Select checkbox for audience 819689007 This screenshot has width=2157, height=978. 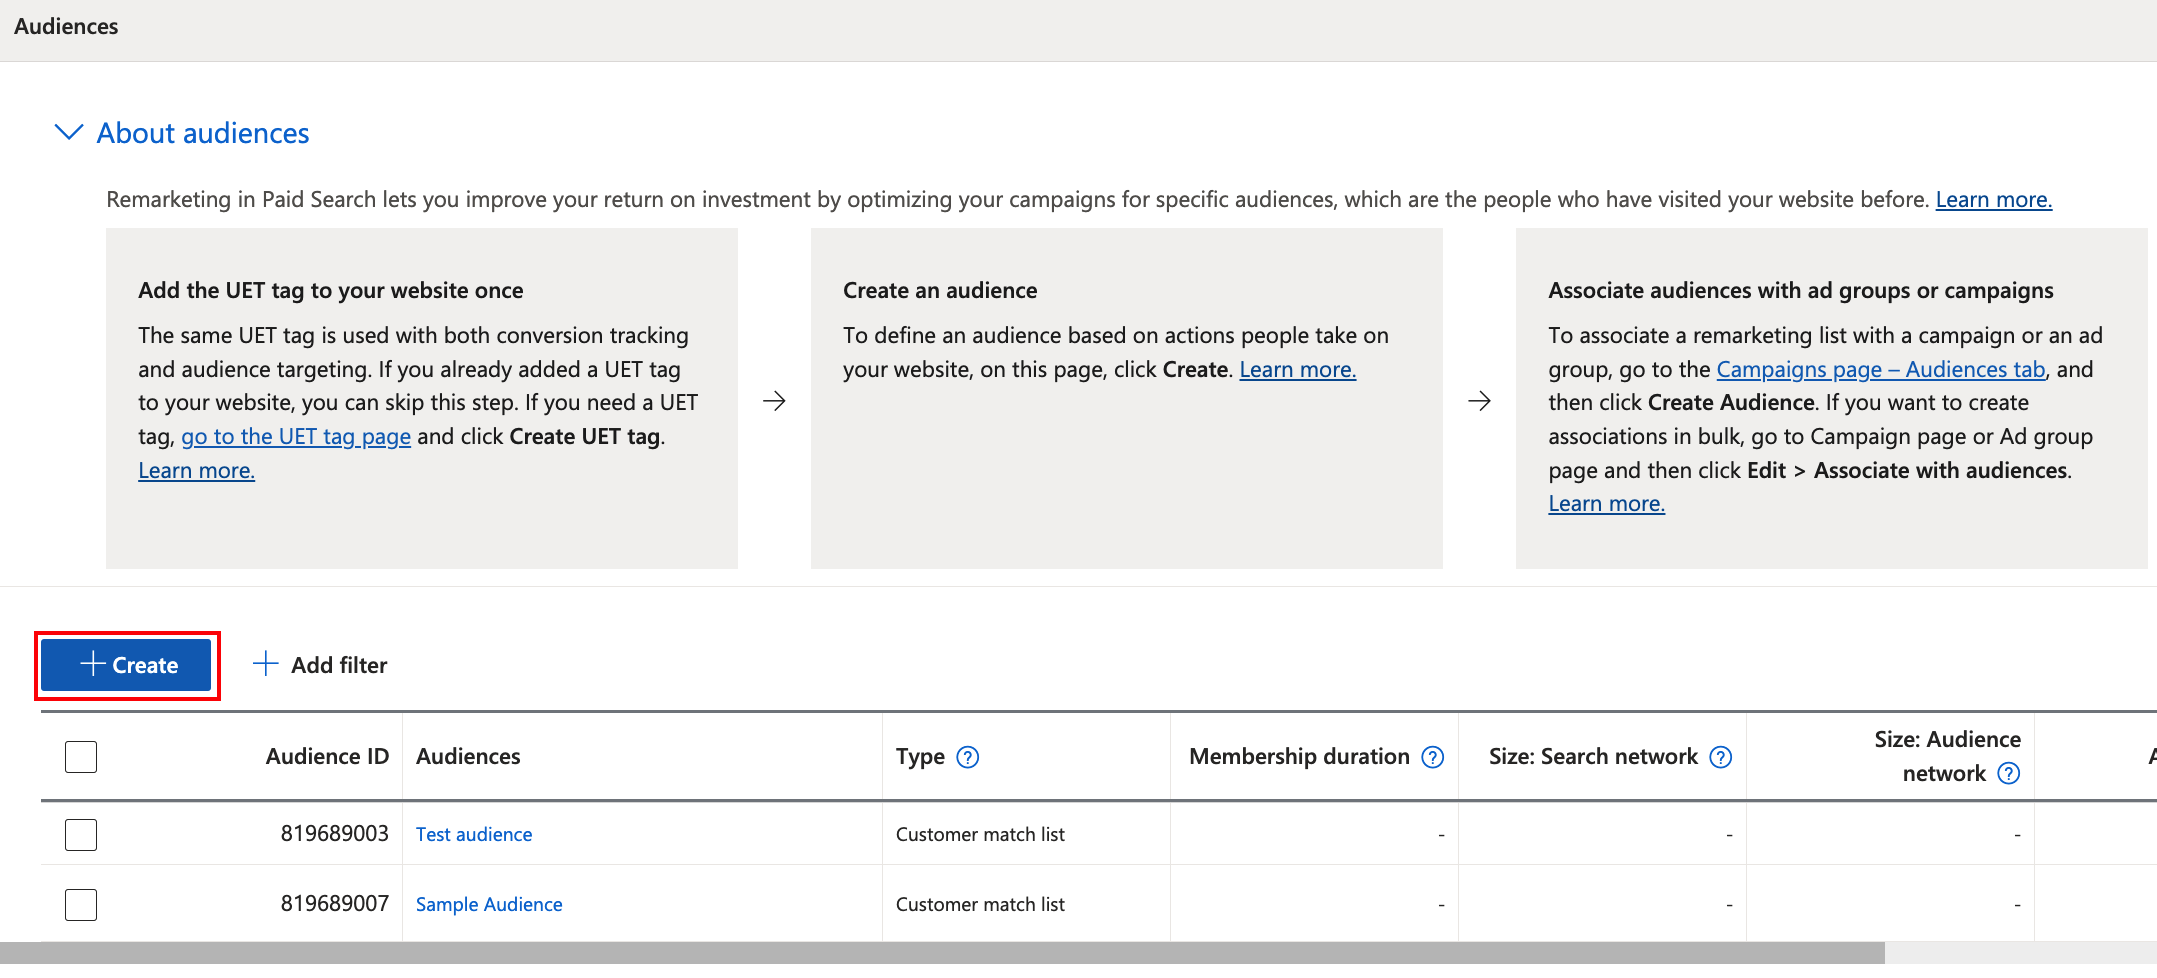[81, 904]
